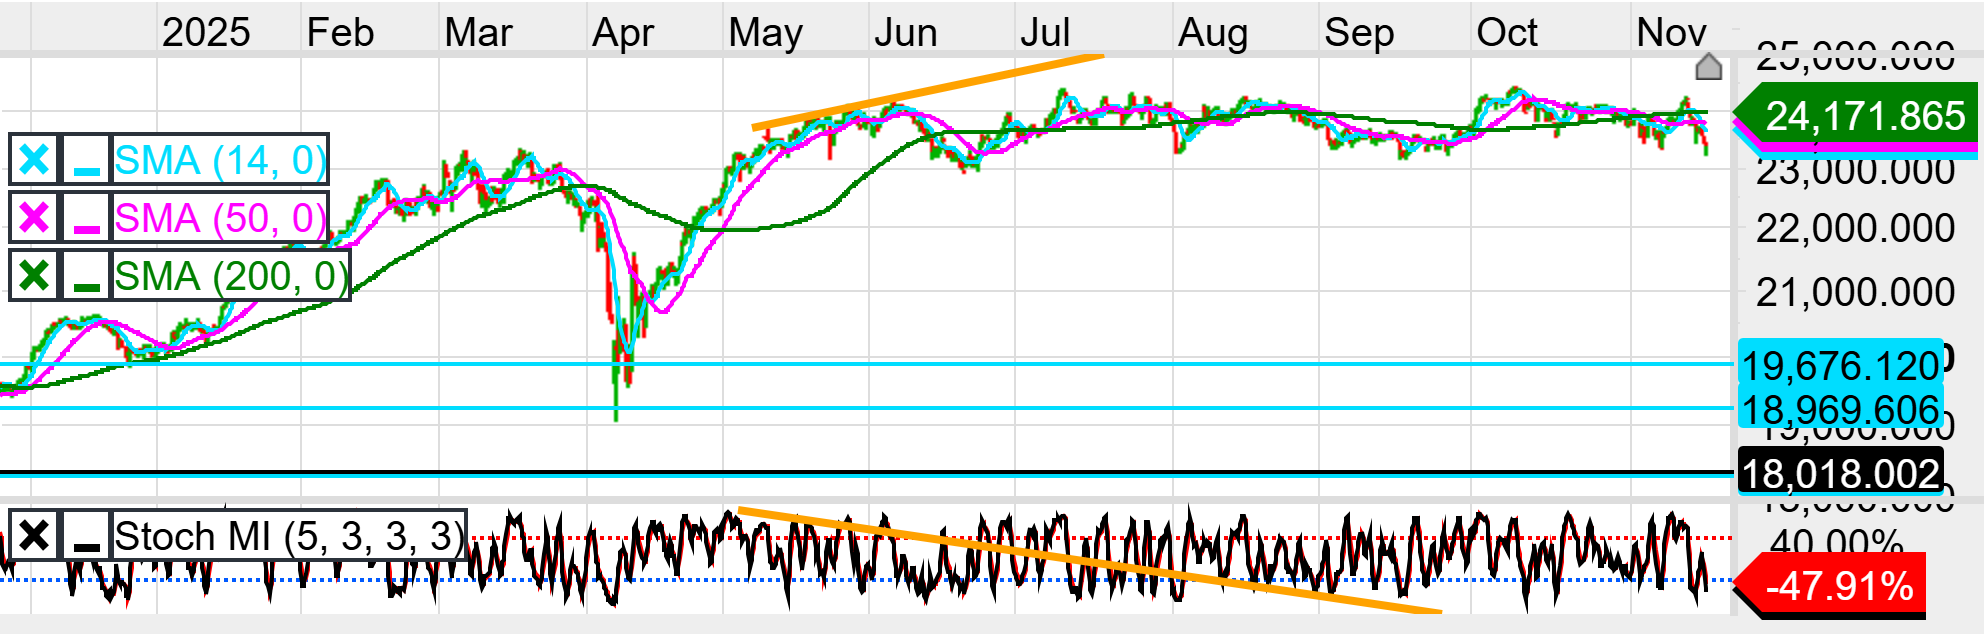Click the Stoch MI (5, 3, 3, 3) label

coord(289,537)
